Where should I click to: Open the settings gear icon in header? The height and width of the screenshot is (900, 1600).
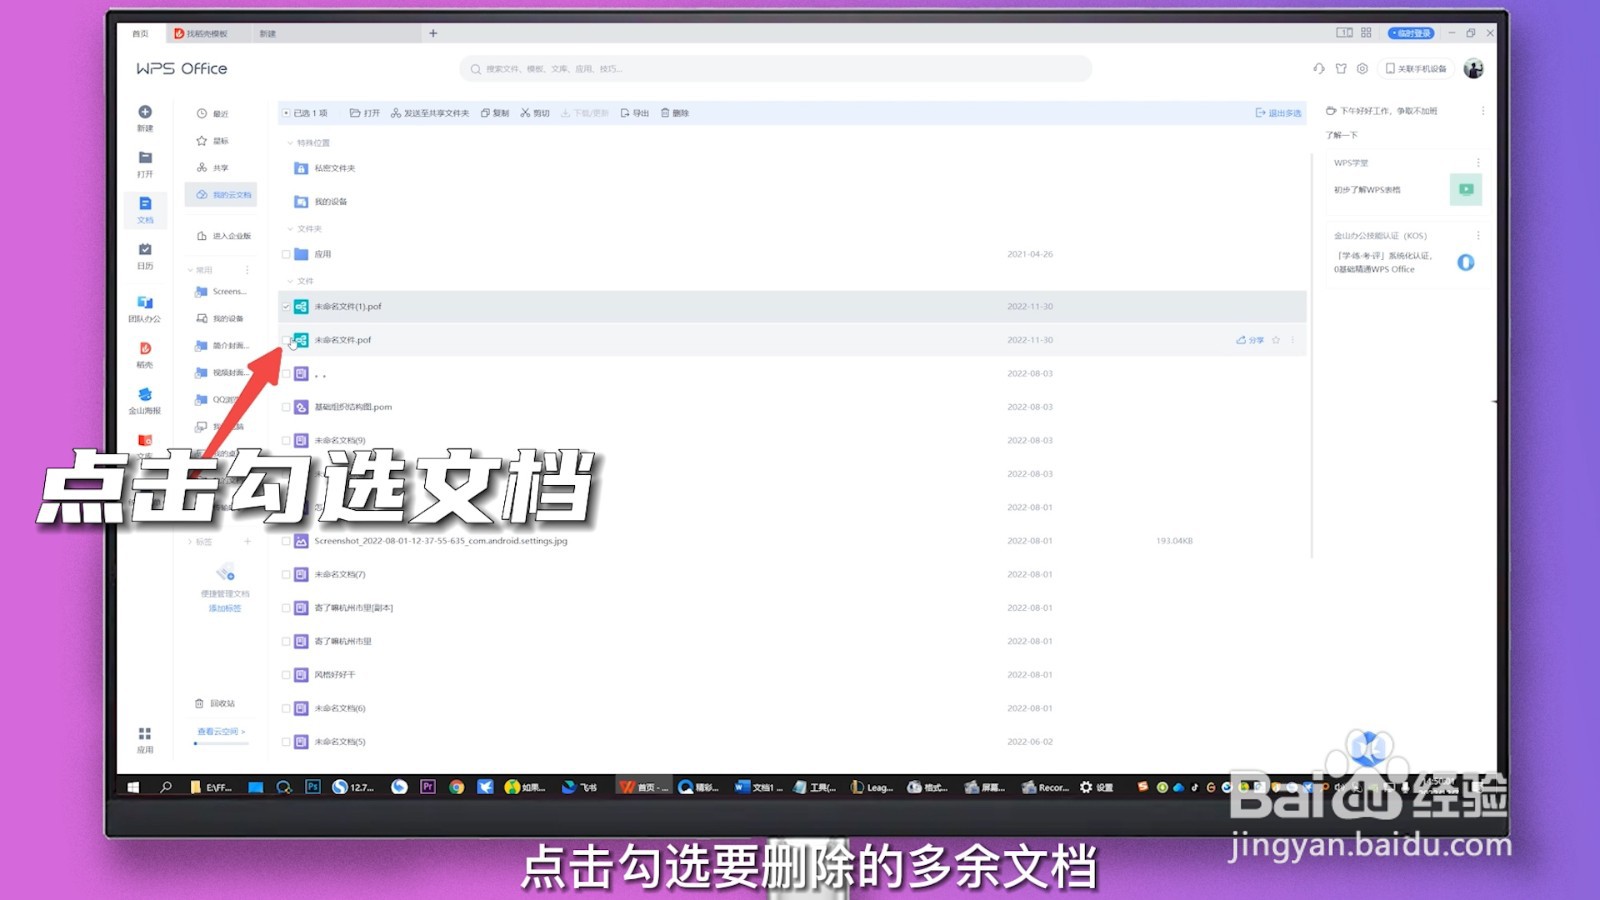click(1362, 69)
